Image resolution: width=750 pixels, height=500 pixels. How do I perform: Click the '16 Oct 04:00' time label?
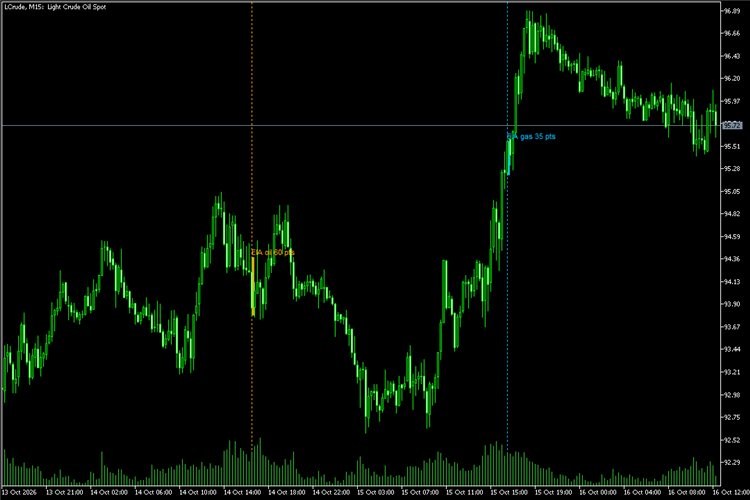642,492
